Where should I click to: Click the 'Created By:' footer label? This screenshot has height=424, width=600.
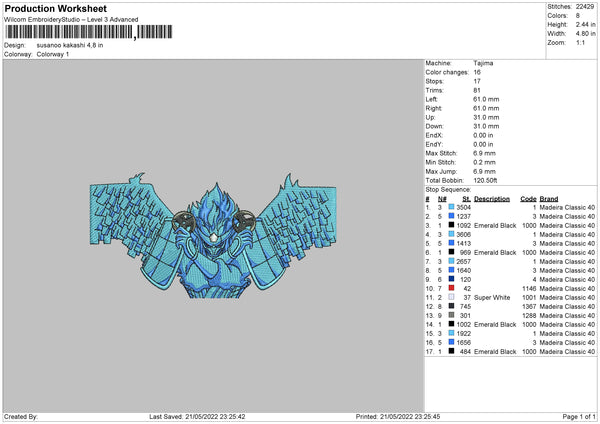pos(21,416)
